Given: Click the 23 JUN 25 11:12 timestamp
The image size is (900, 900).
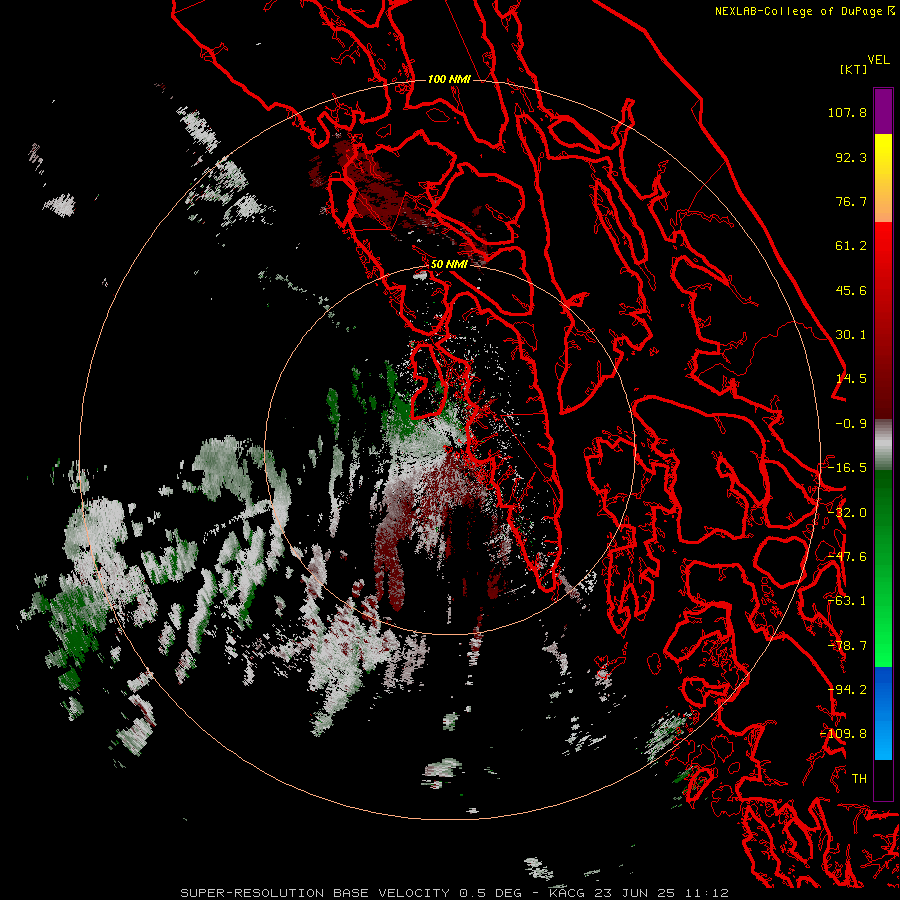Looking at the screenshot, I should point(660,893).
